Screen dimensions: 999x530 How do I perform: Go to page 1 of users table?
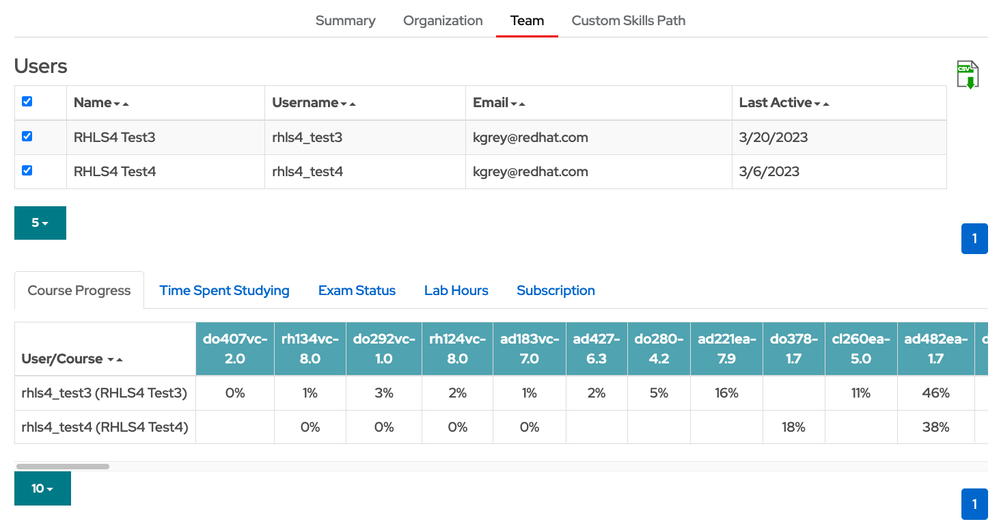[x=973, y=239]
